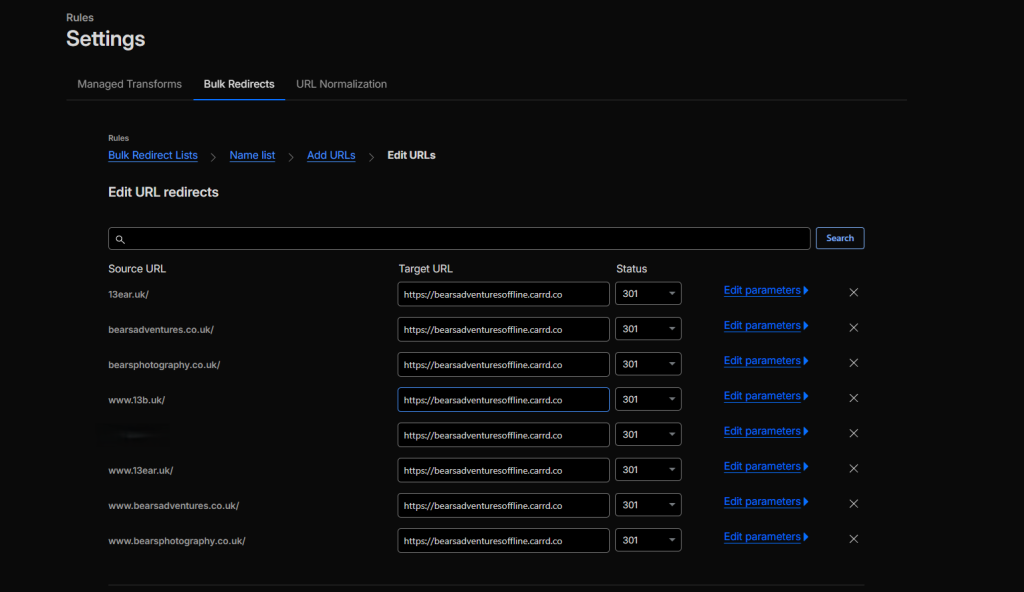
Task: Delete the 13ear.uk/ redirect row
Action: pos(853,292)
